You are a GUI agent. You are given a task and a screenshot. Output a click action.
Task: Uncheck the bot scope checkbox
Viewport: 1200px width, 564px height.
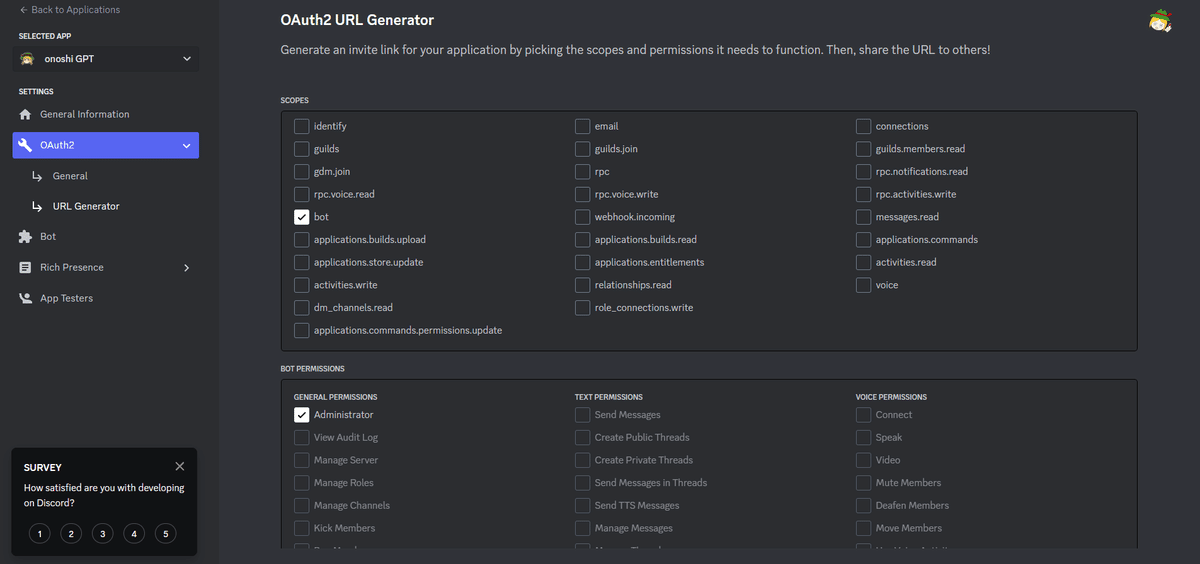point(301,217)
